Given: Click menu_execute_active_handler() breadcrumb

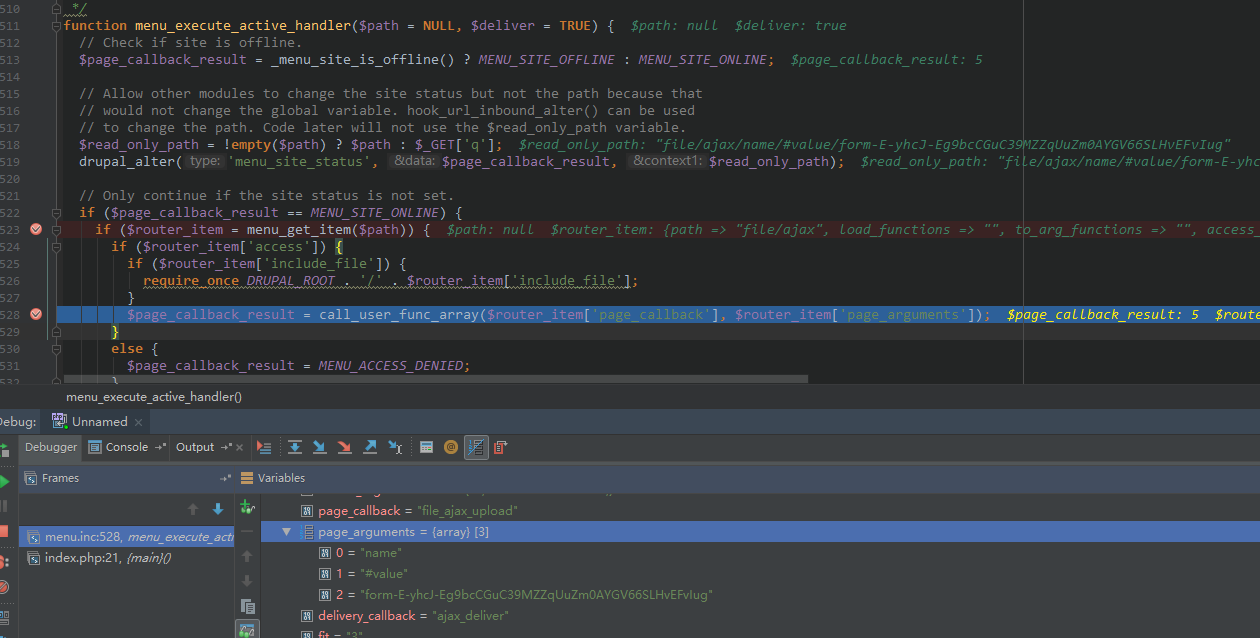Looking at the screenshot, I should click(x=154, y=397).
